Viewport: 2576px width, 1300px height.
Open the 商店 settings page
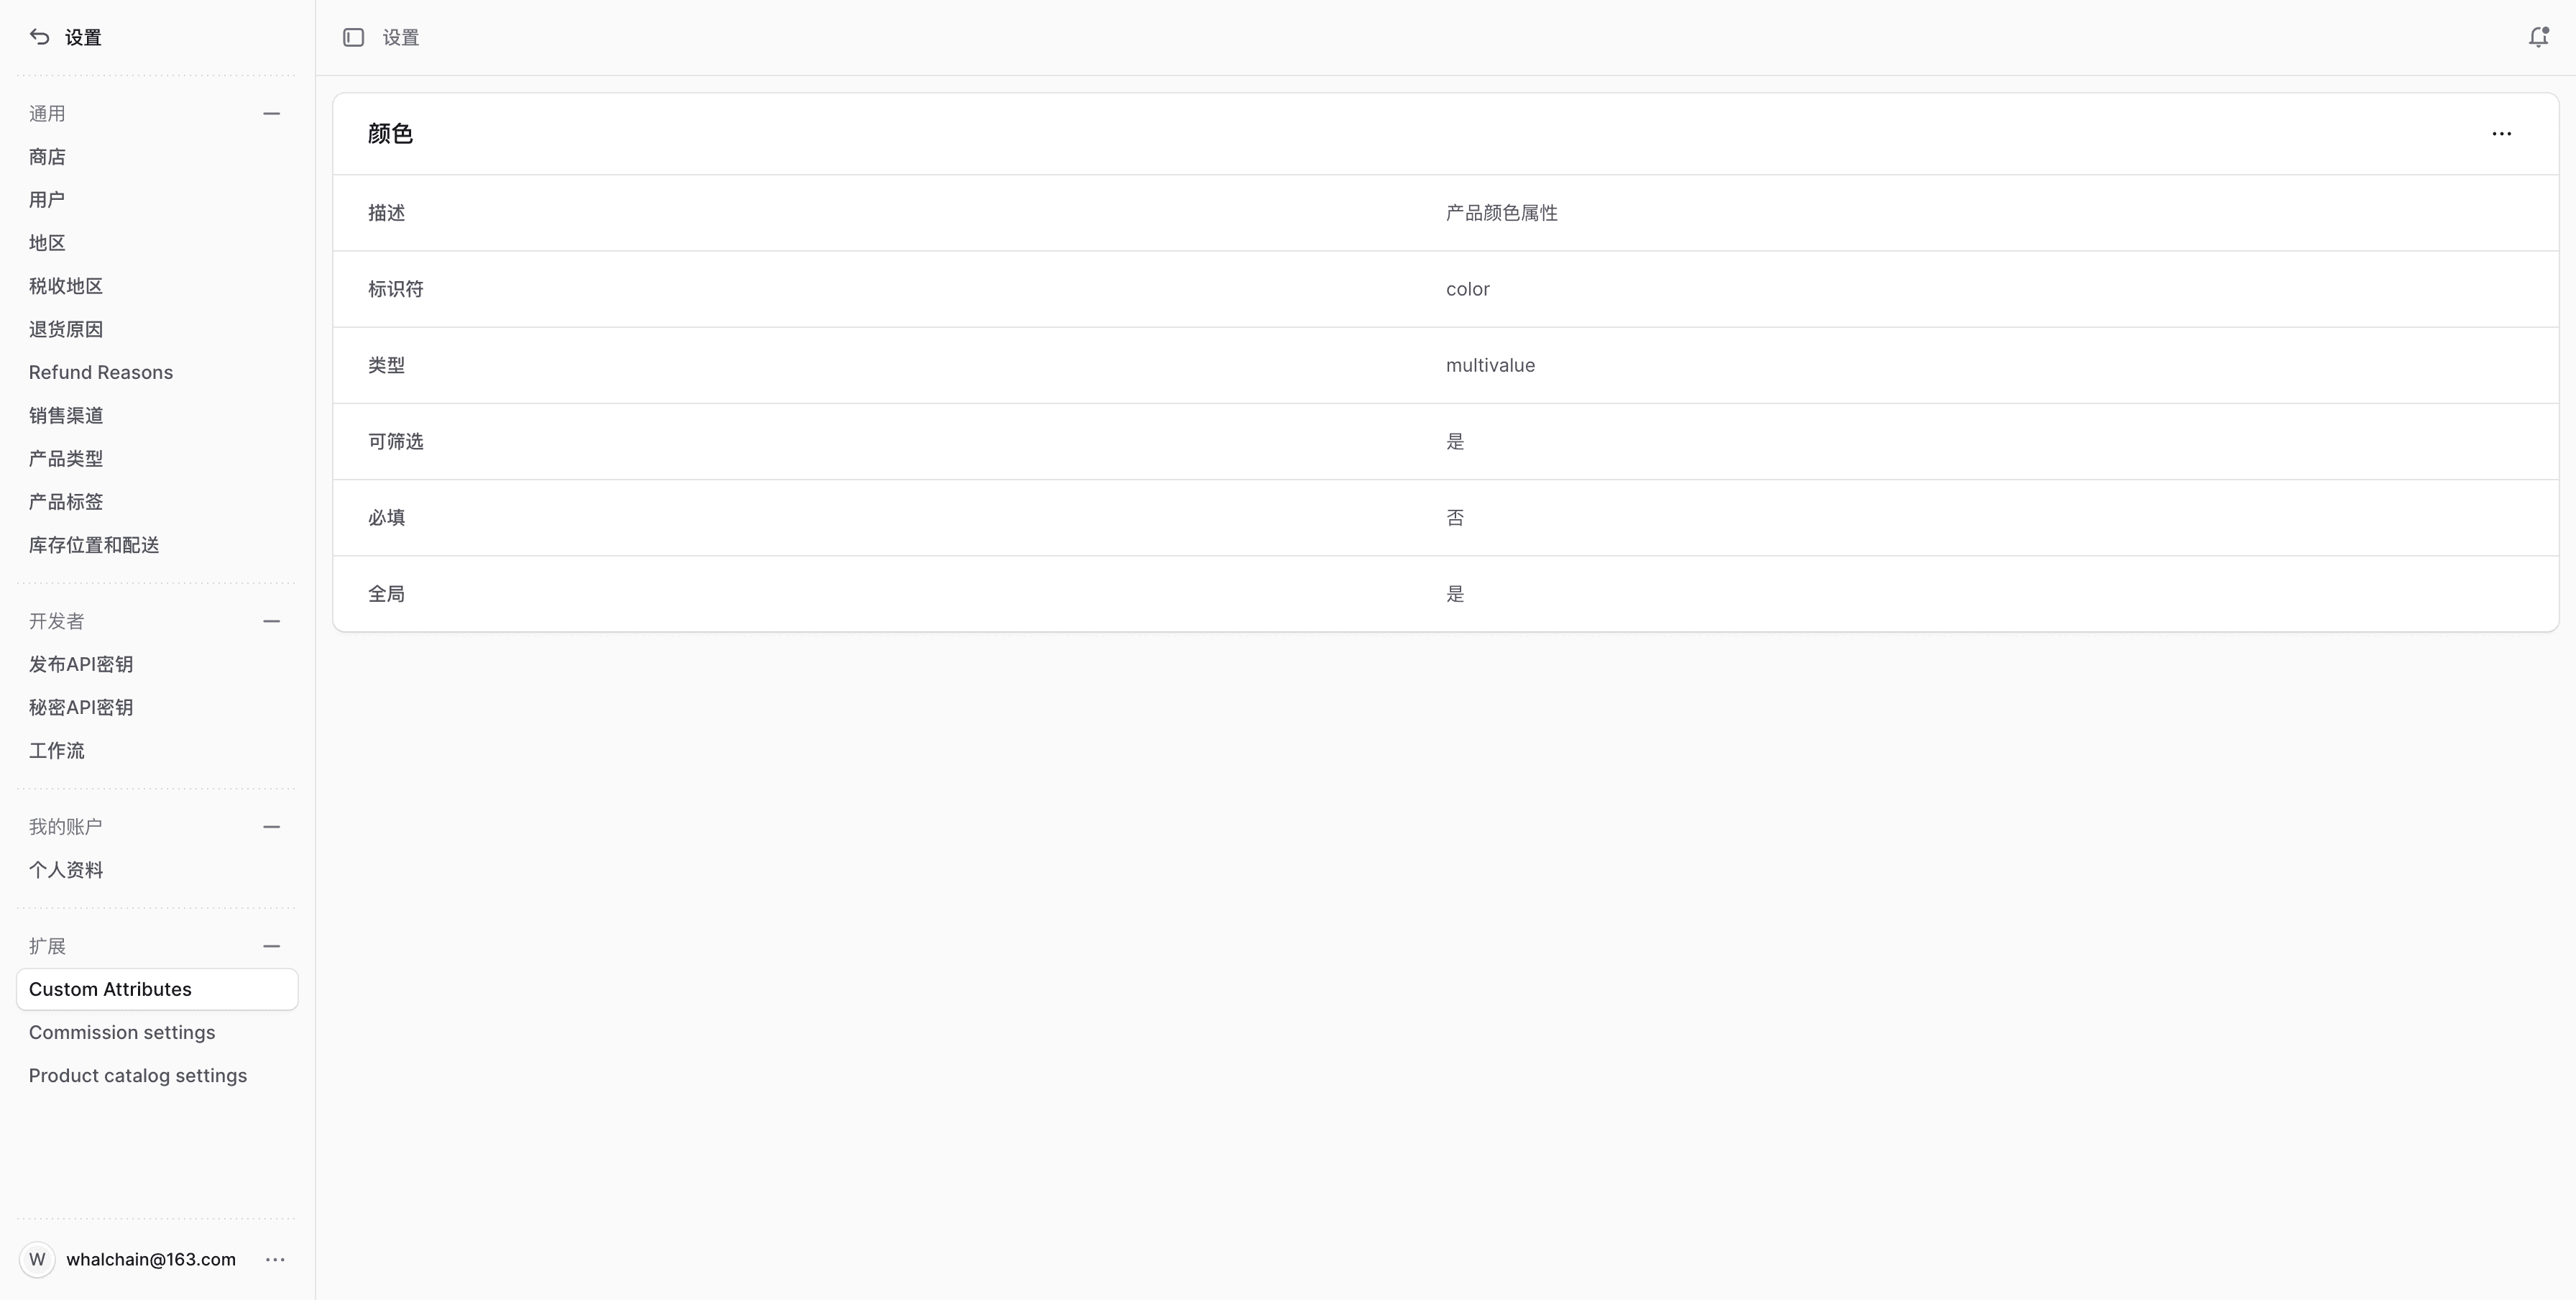point(47,157)
